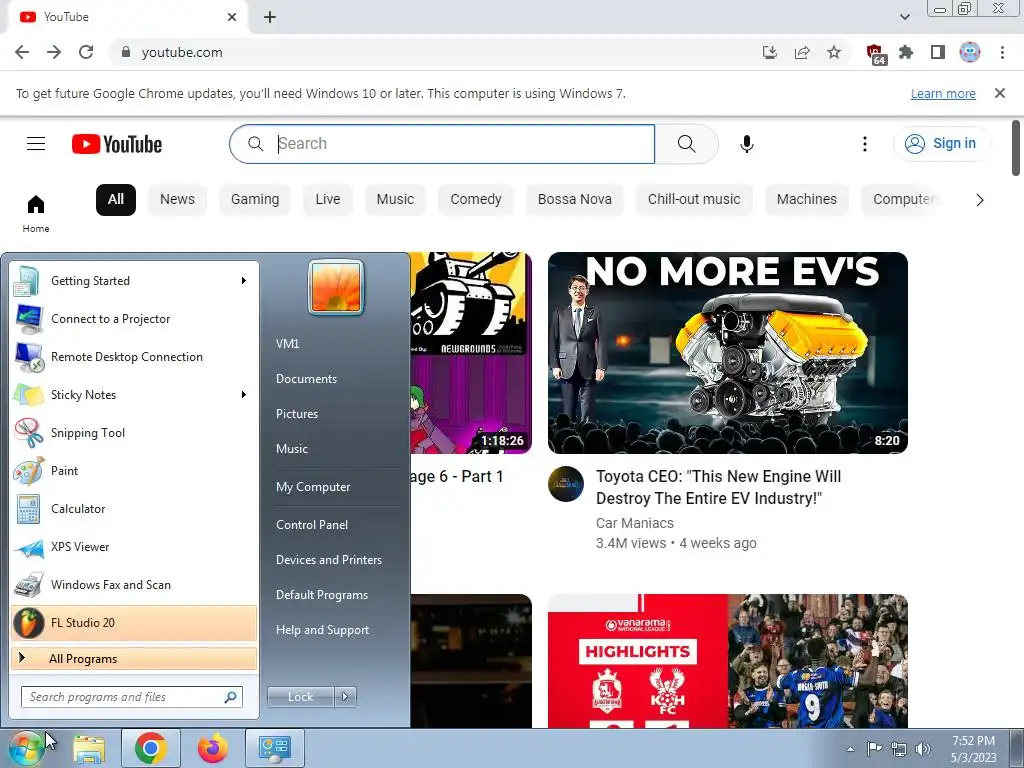Click Learn more link in update bar

pyautogui.click(x=943, y=93)
